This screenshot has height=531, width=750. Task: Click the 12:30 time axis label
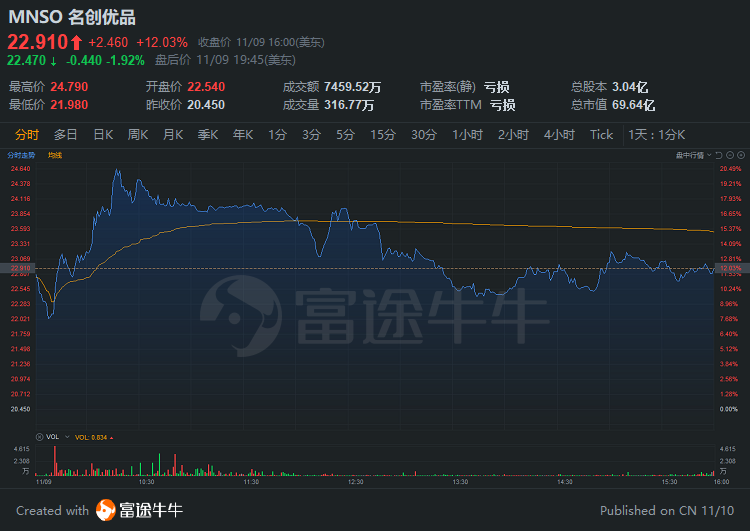355,481
